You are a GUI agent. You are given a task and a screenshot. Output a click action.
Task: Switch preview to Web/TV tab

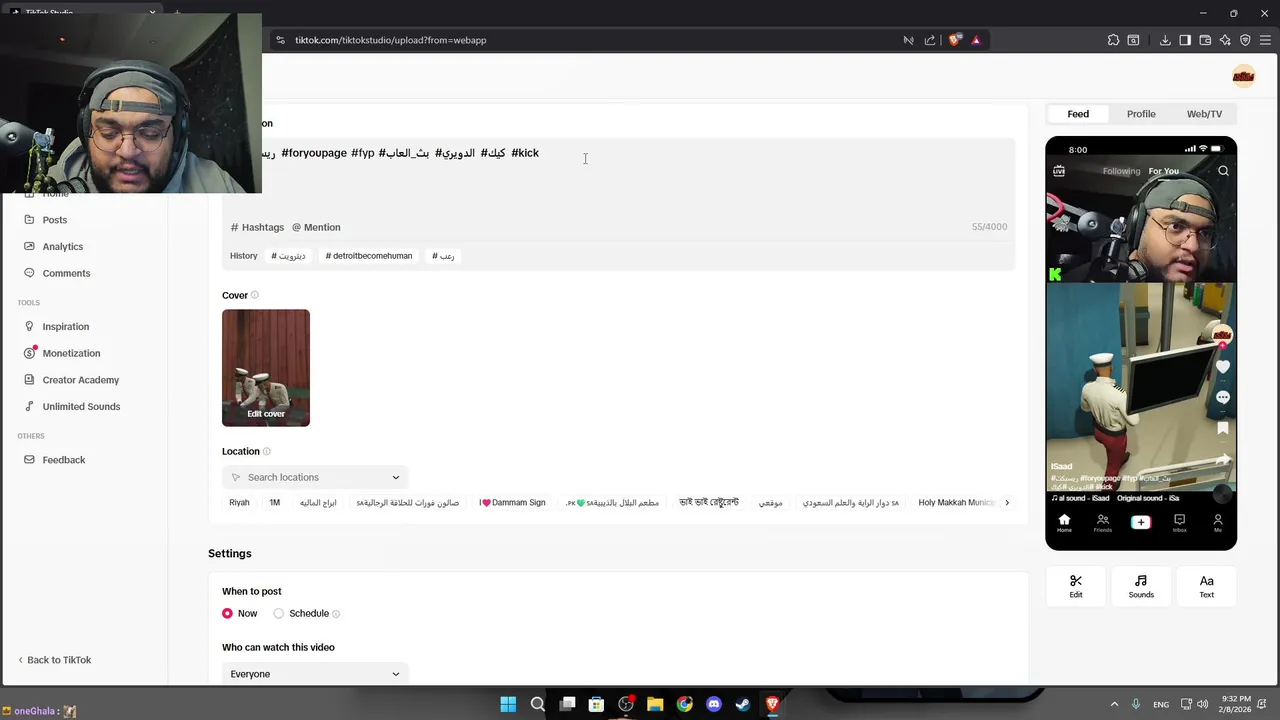[1204, 114]
